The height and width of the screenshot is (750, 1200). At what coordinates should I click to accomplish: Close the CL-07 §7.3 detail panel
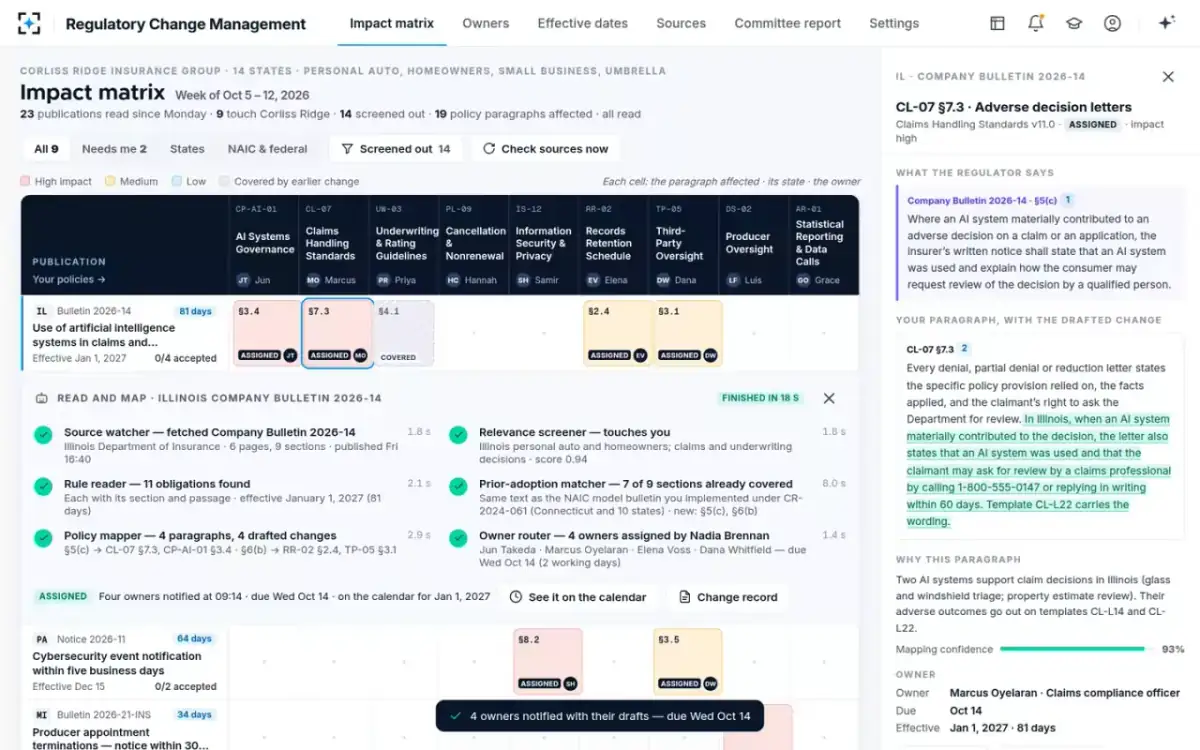click(x=1168, y=77)
